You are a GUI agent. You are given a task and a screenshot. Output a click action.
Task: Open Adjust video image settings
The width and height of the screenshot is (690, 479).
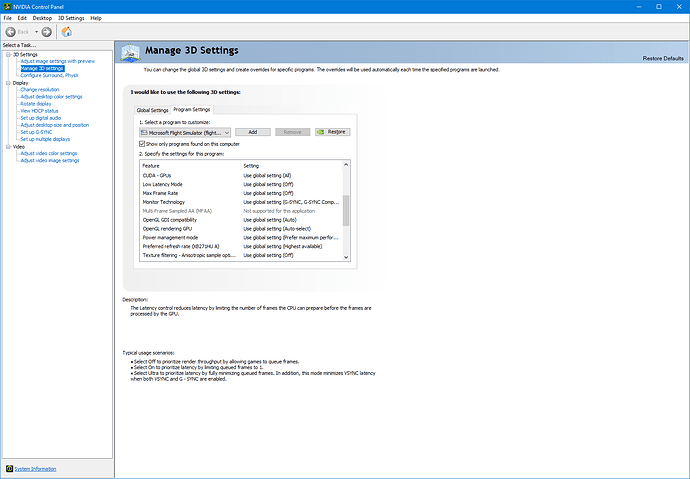50,161
